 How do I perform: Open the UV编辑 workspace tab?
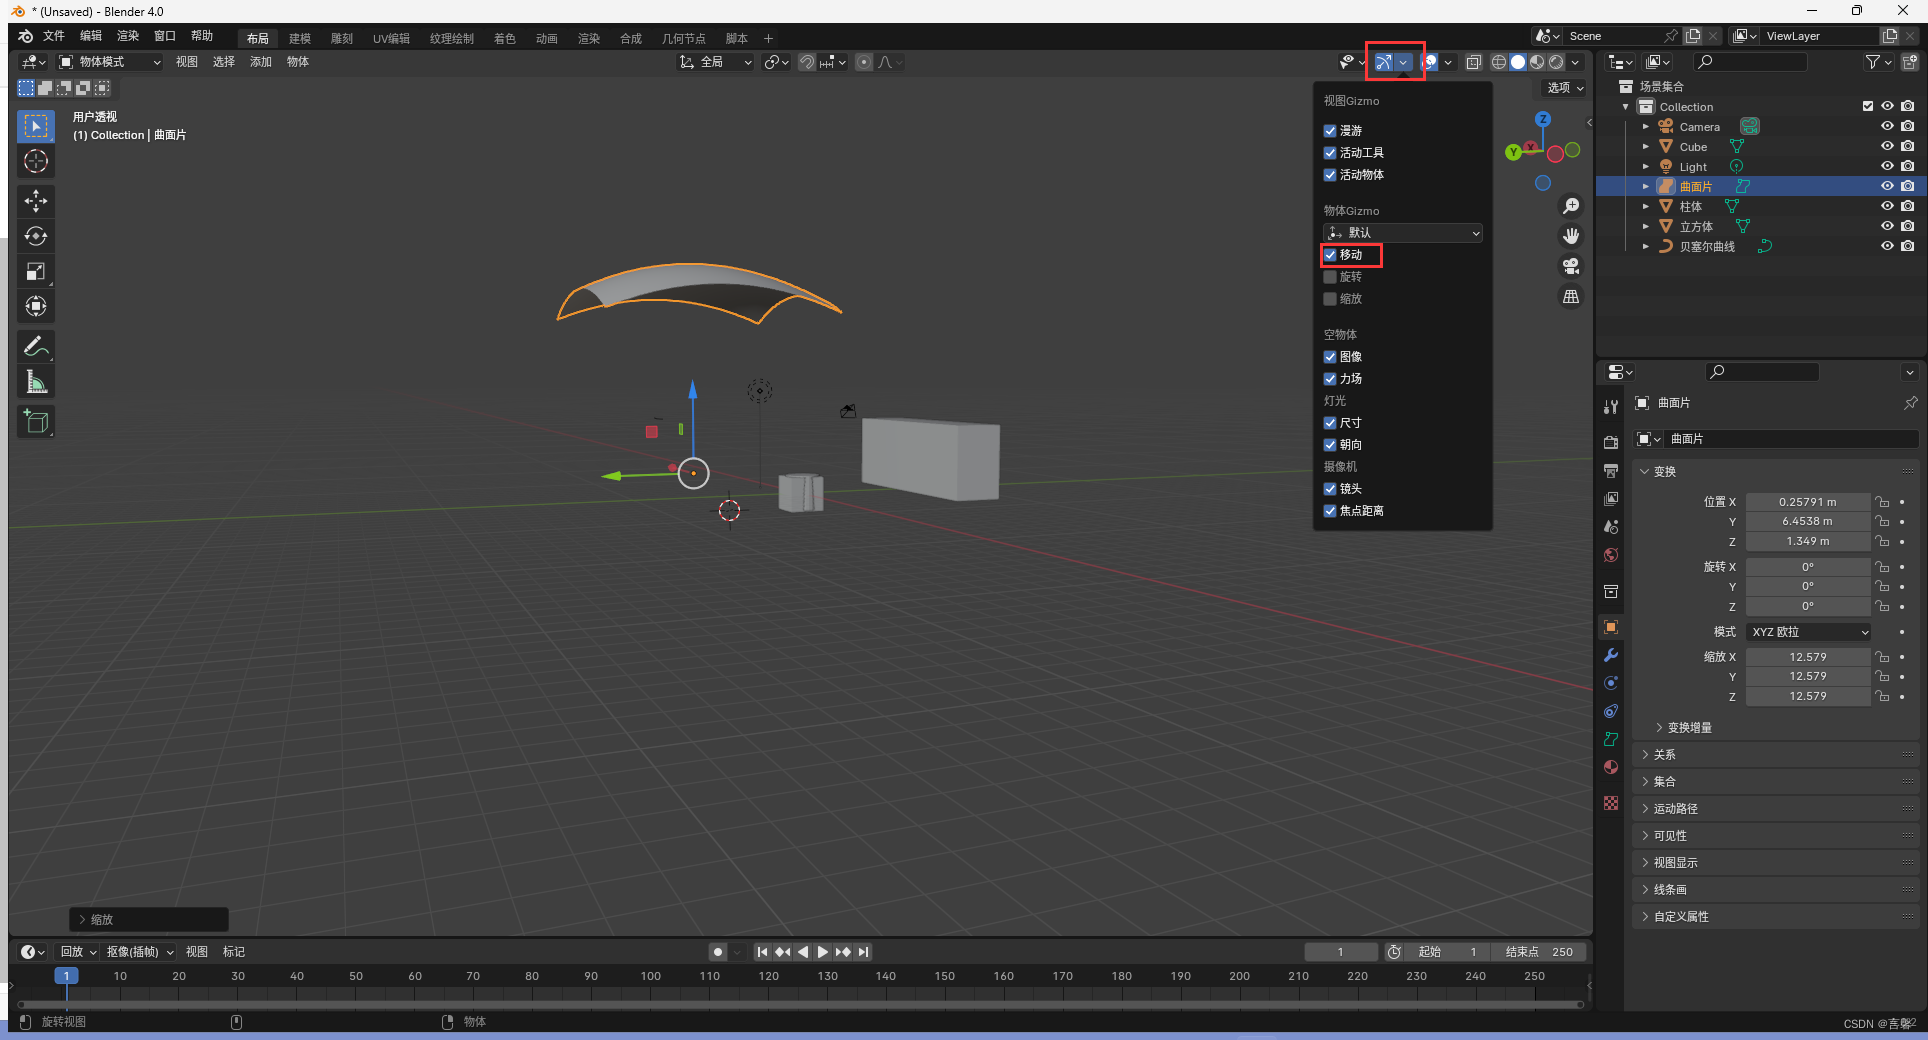pos(390,38)
